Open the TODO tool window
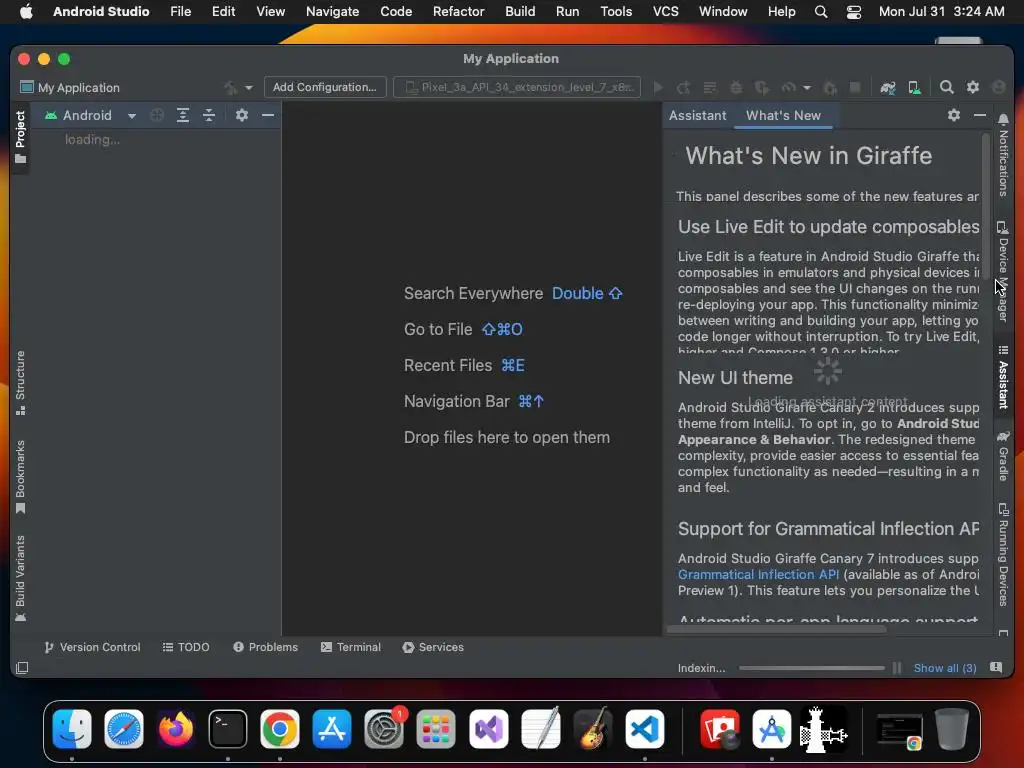The width and height of the screenshot is (1024, 768). pos(186,647)
